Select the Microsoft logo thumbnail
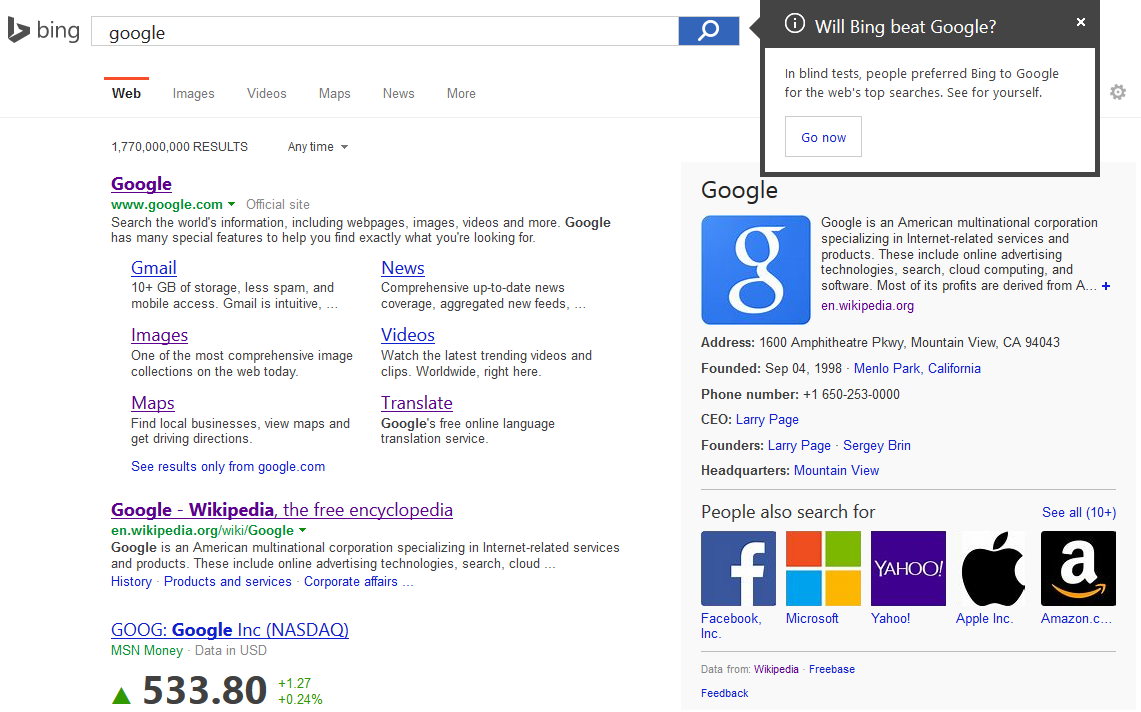The image size is (1141, 712). [x=823, y=568]
